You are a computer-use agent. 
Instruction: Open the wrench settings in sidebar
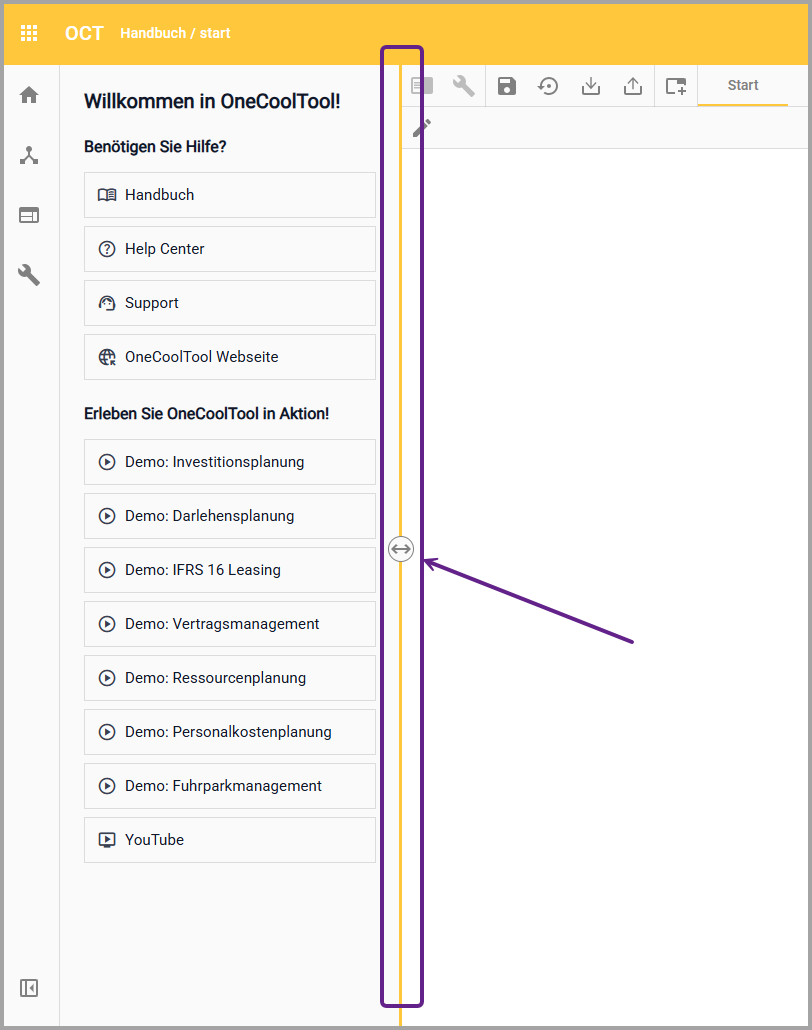29,275
